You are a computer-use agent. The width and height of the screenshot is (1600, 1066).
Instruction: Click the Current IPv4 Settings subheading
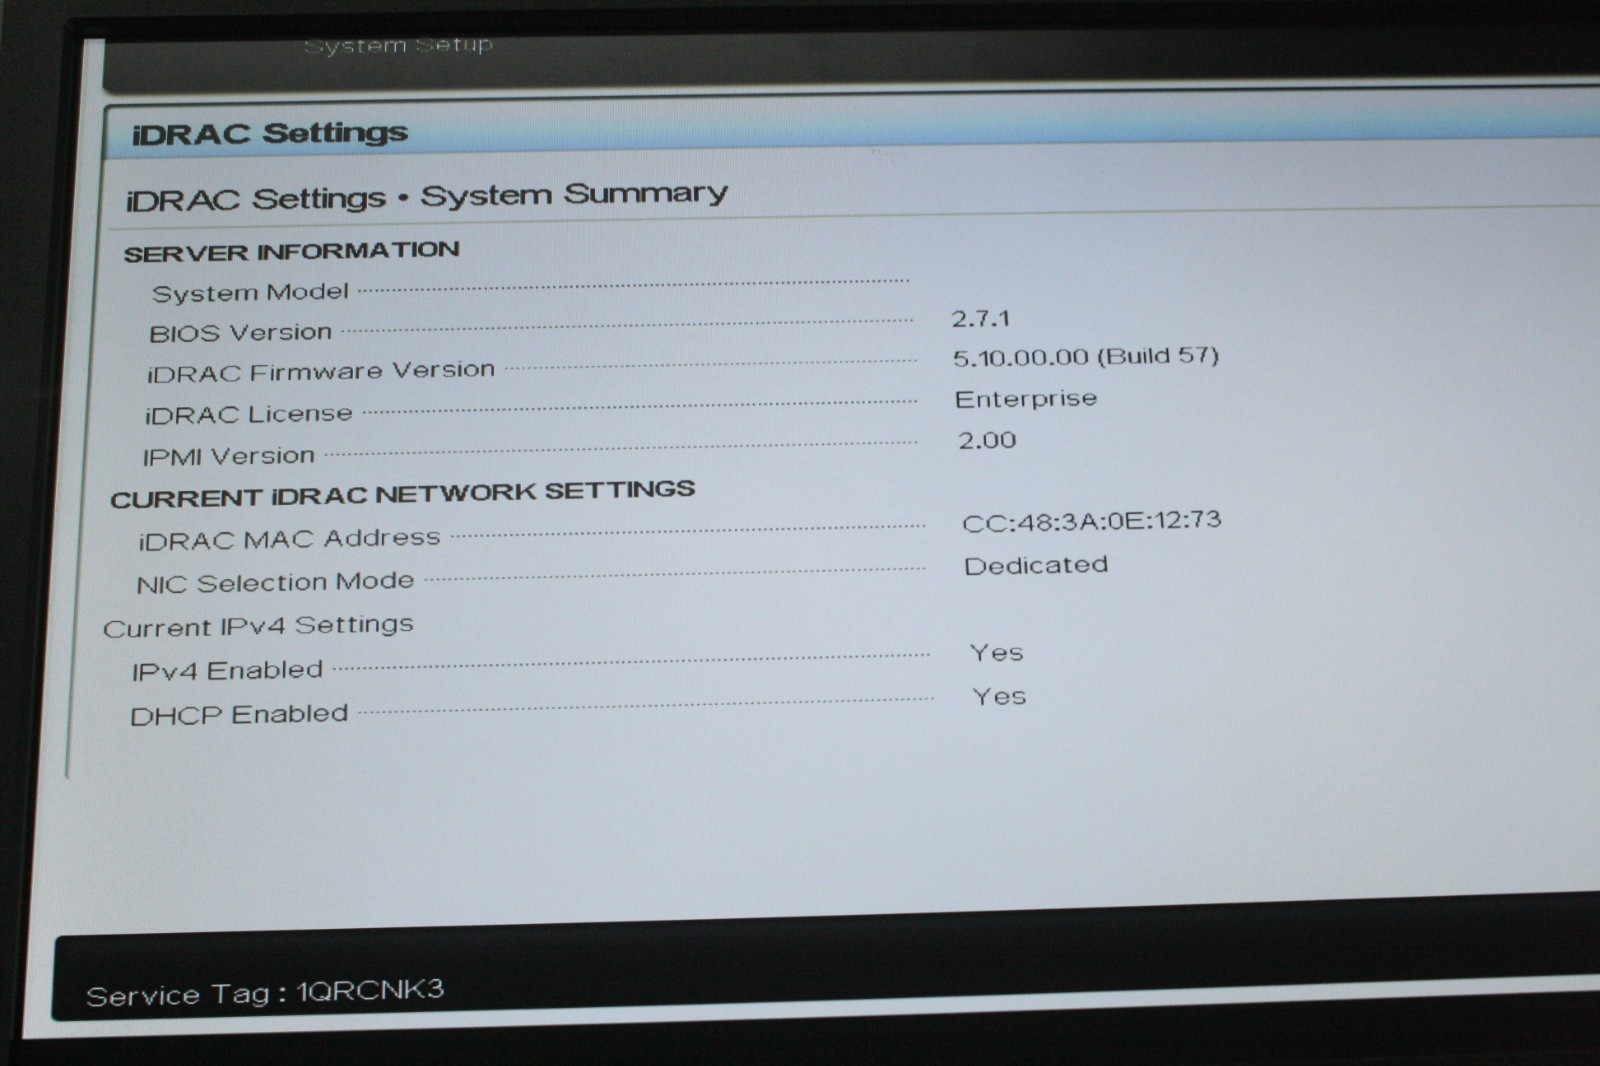pyautogui.click(x=258, y=626)
